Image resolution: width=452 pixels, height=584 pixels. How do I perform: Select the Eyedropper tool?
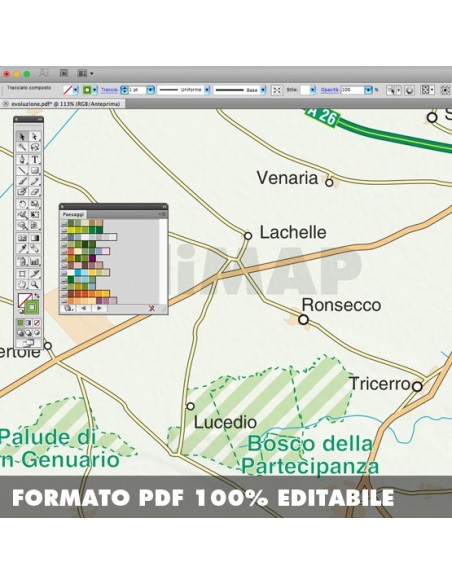[x=22, y=248]
